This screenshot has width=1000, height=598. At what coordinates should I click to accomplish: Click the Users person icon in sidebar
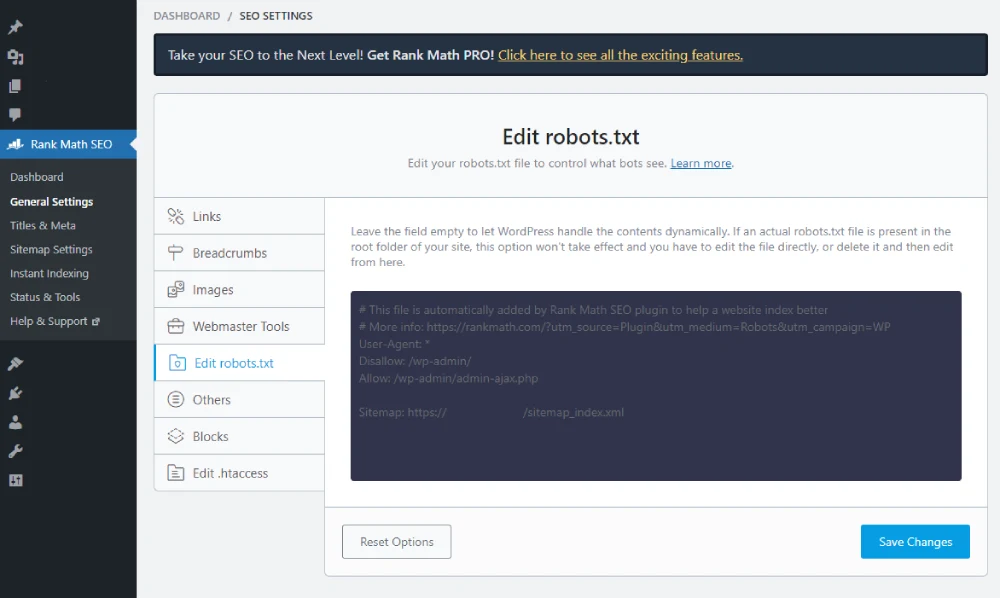15,421
